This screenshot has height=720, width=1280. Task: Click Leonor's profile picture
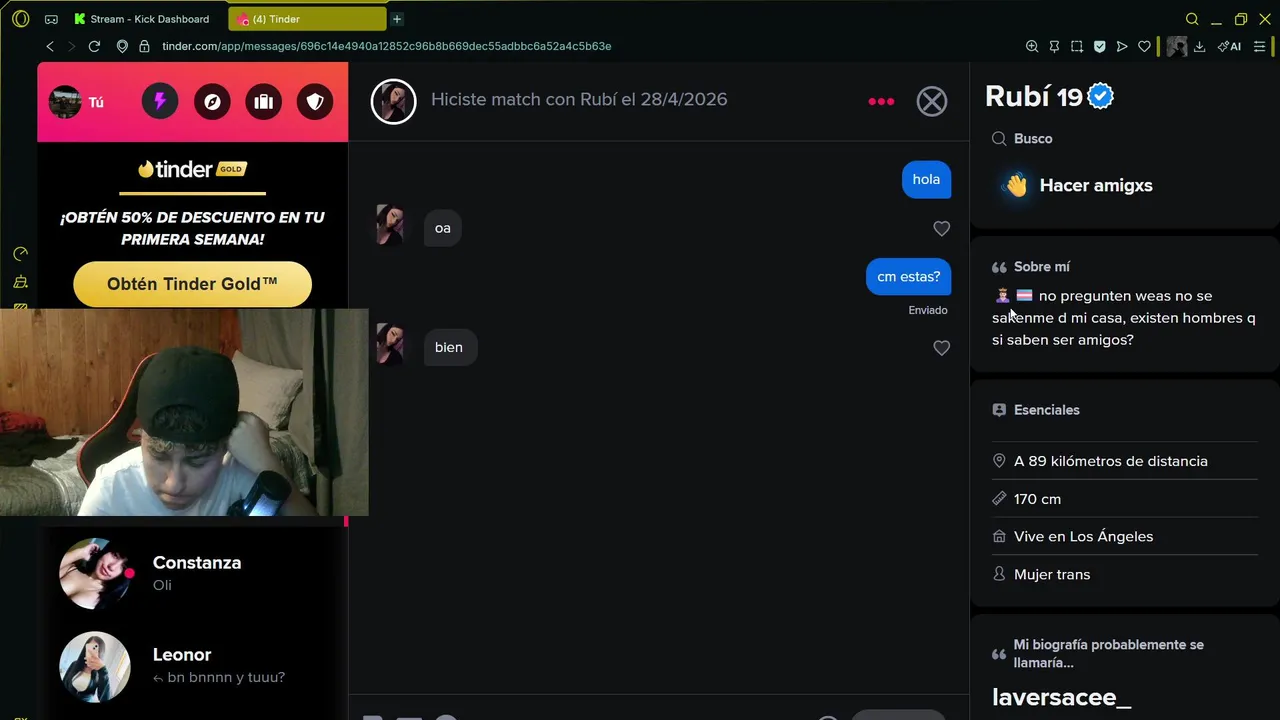click(x=95, y=667)
